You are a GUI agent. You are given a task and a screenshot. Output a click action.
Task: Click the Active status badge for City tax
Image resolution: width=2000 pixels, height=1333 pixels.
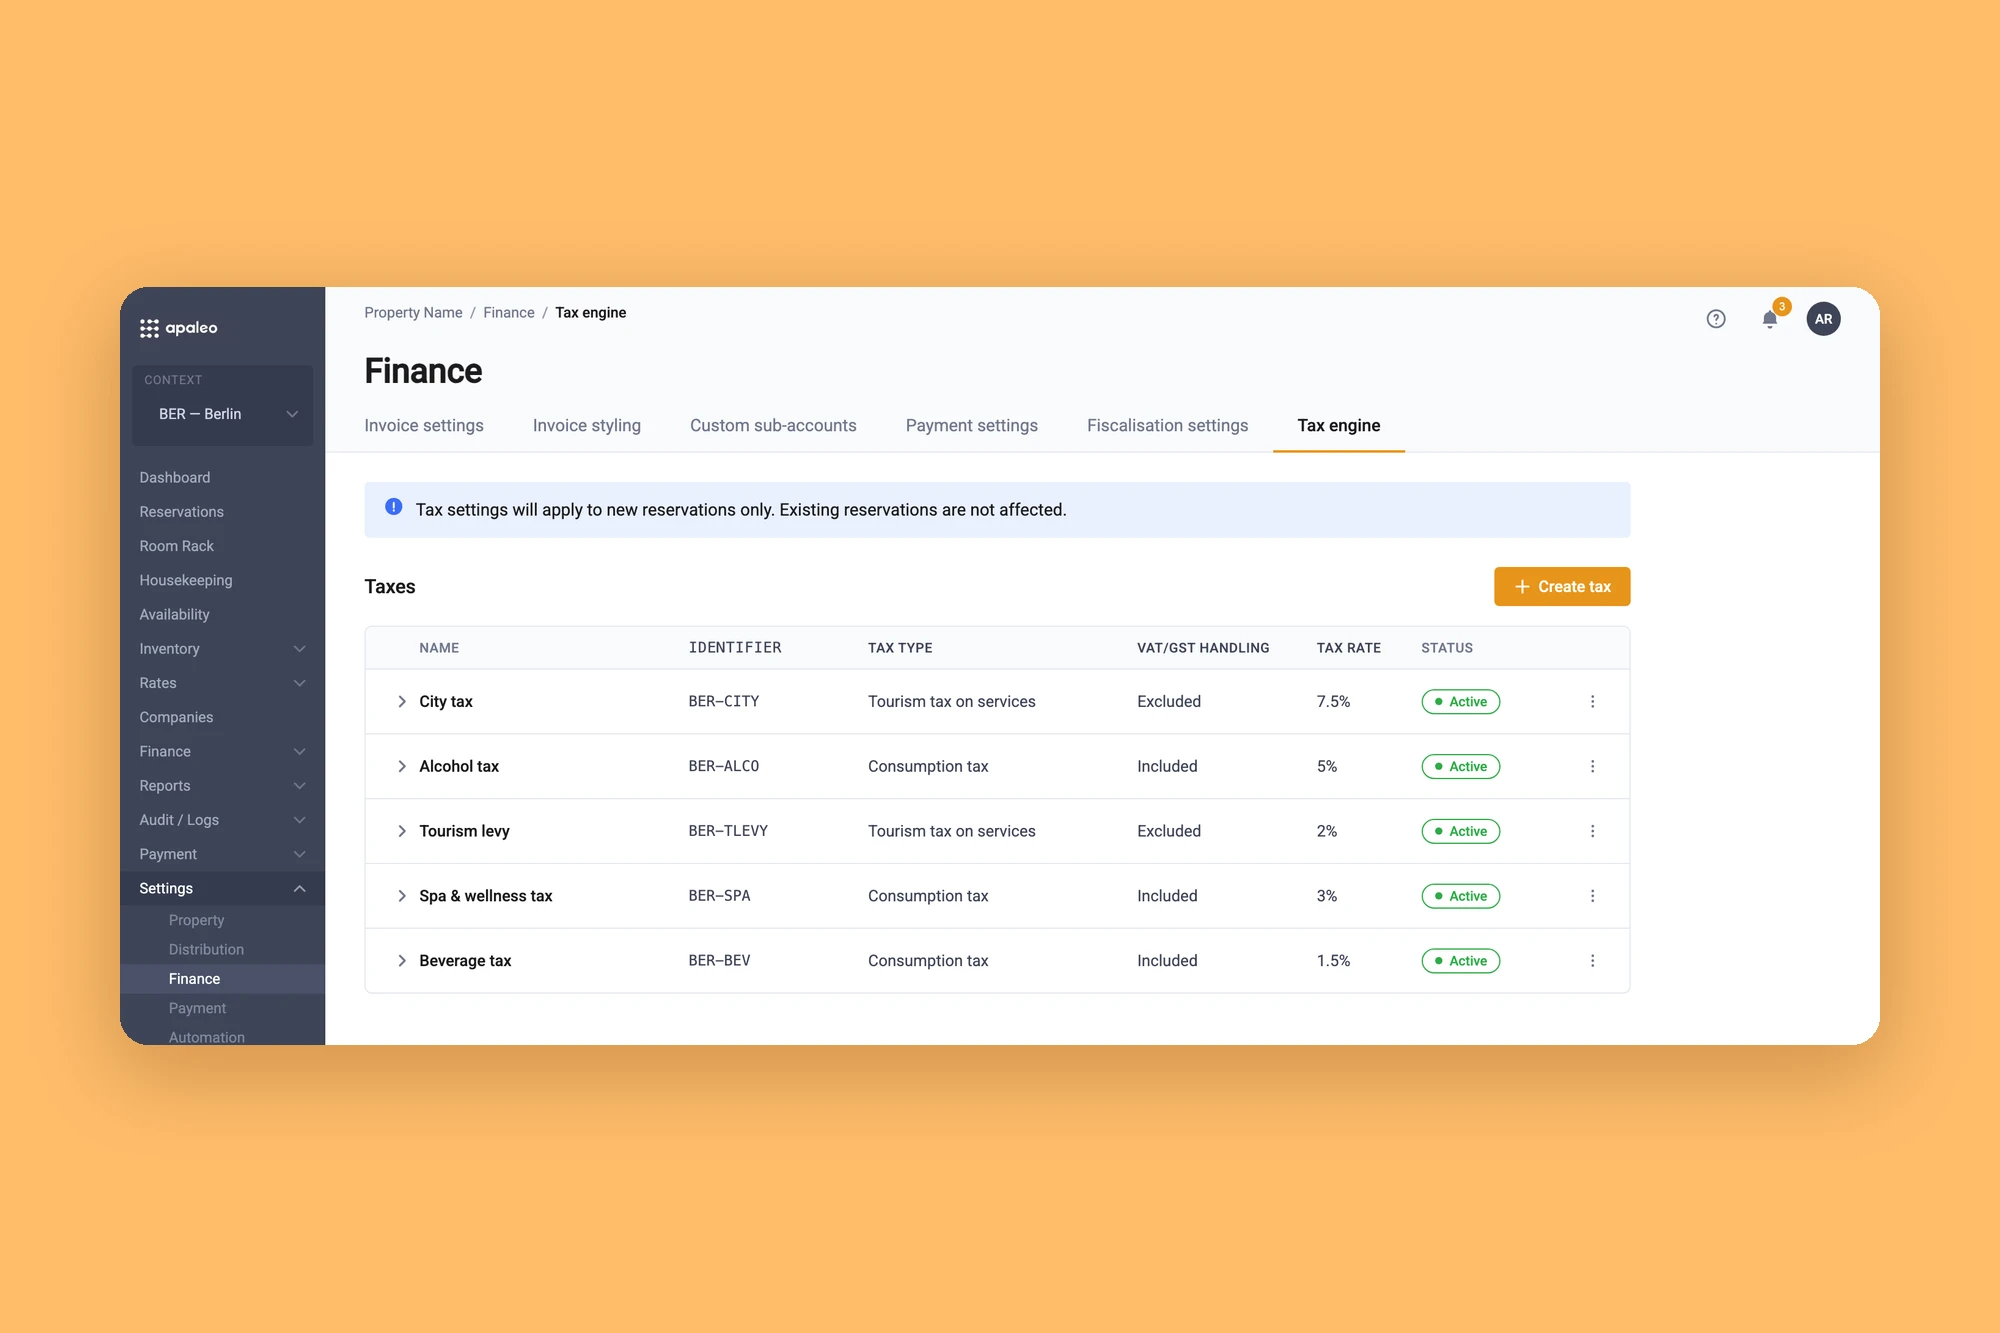coord(1460,702)
